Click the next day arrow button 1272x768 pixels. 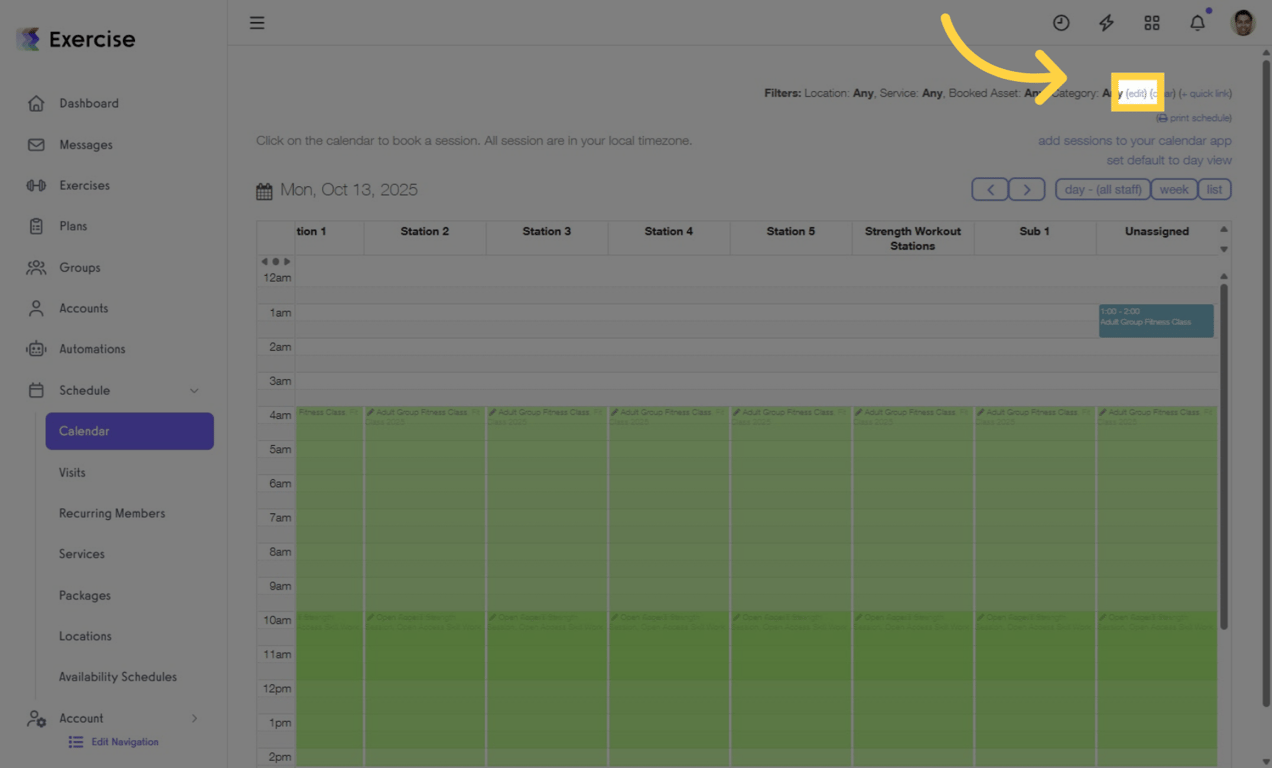(x=1027, y=189)
